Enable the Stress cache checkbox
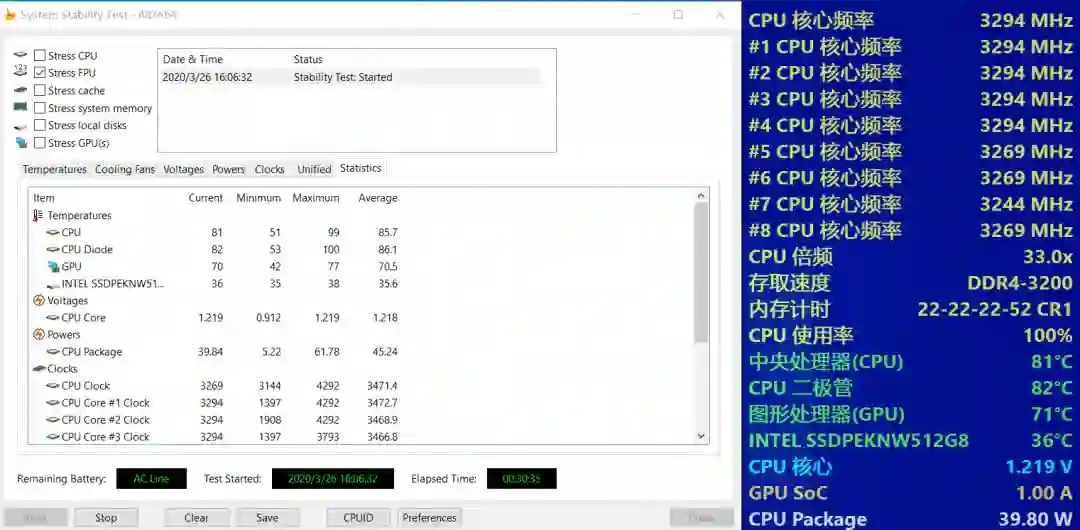The height and width of the screenshot is (530, 1080). 40,90
